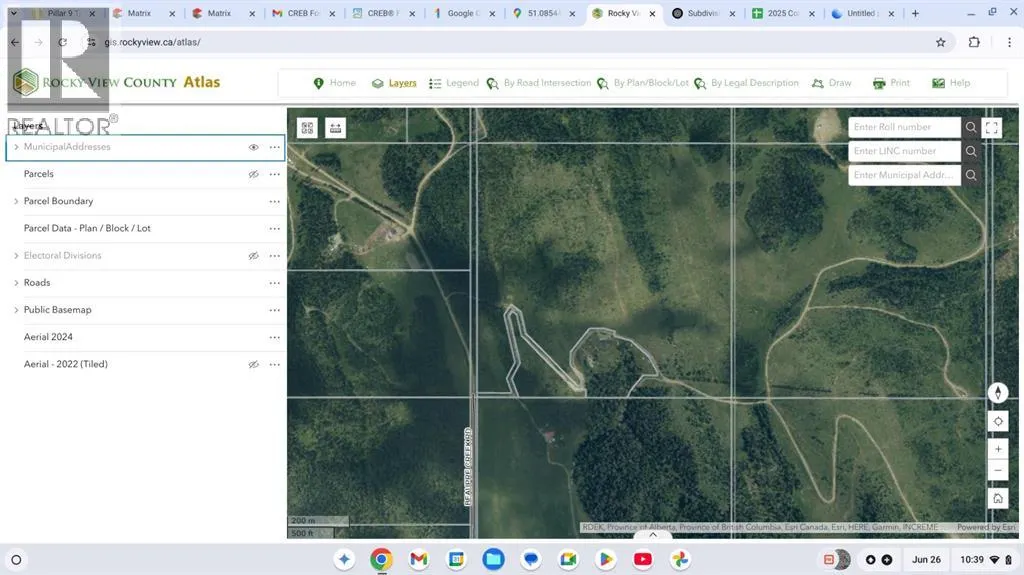
Task: Click the Enter Municipal Address field
Action: [x=904, y=175]
